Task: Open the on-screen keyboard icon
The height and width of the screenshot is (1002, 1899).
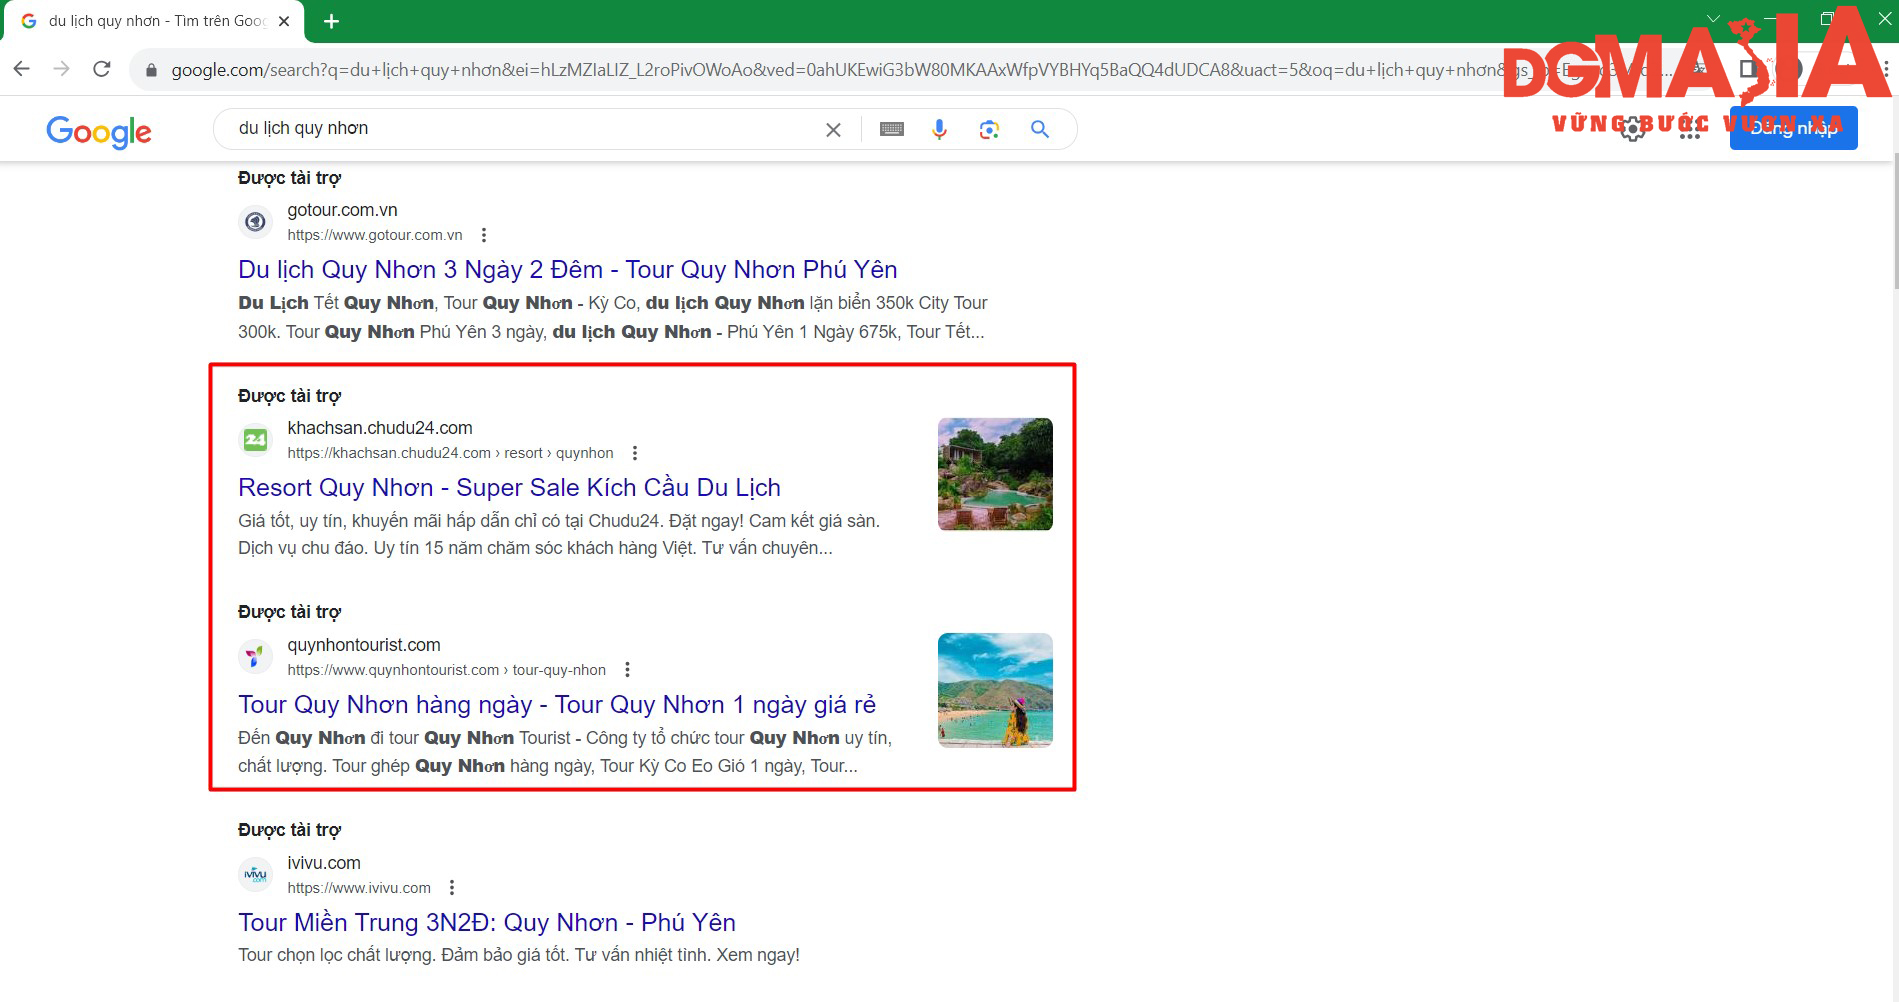Action: 892,129
